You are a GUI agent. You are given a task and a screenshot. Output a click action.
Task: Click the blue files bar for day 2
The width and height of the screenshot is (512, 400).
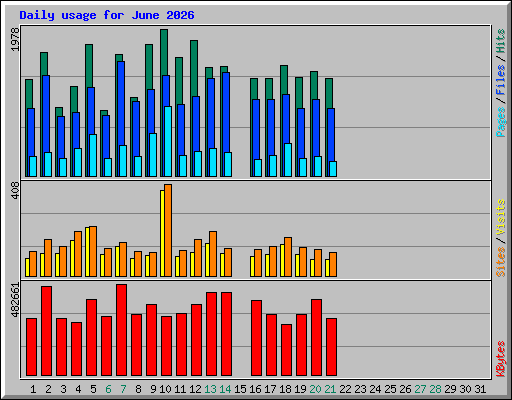click(46, 113)
